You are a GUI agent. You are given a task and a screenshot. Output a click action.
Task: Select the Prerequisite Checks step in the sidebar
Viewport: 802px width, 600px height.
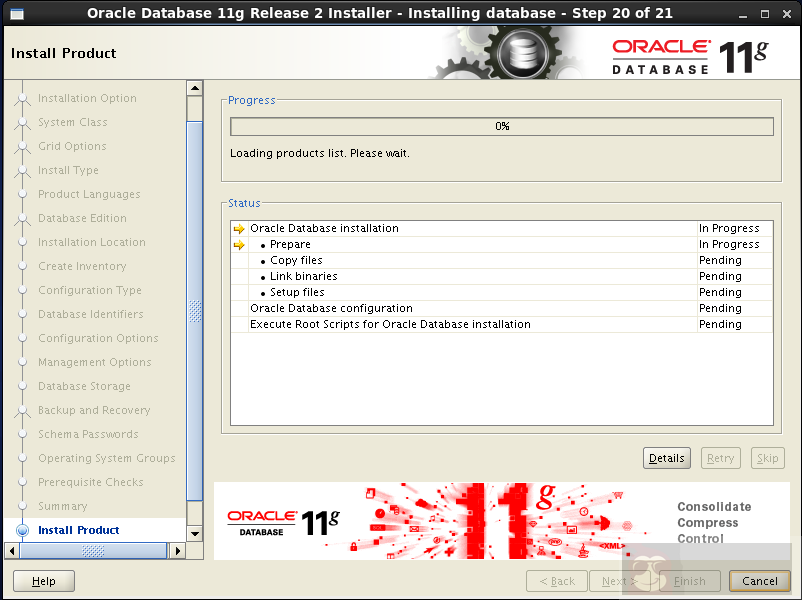tap(90, 482)
